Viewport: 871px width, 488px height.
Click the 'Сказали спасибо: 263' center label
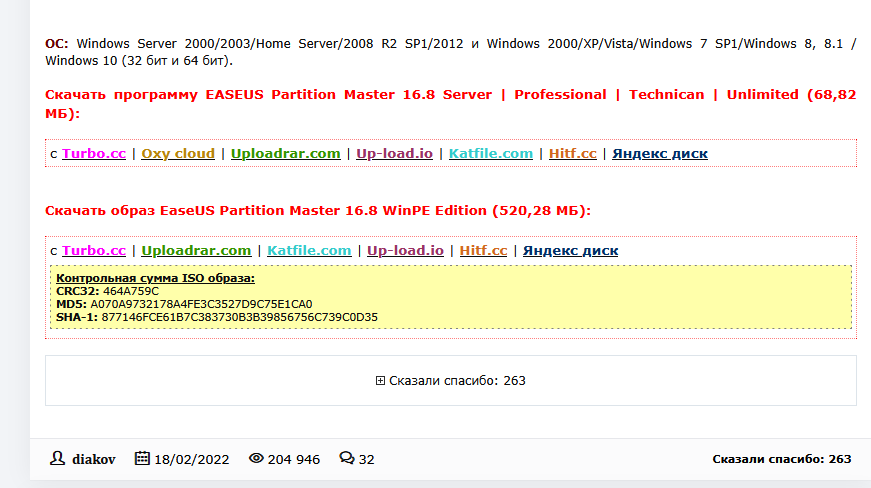pyautogui.click(x=457, y=380)
